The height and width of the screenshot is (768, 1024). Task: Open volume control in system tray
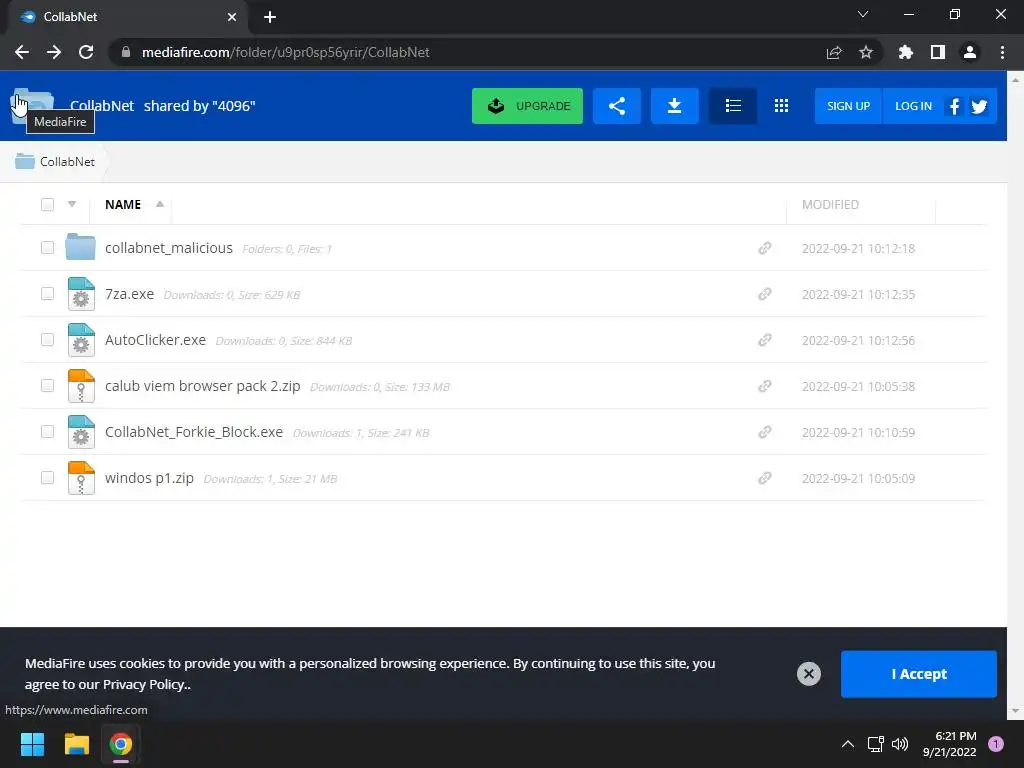point(900,744)
